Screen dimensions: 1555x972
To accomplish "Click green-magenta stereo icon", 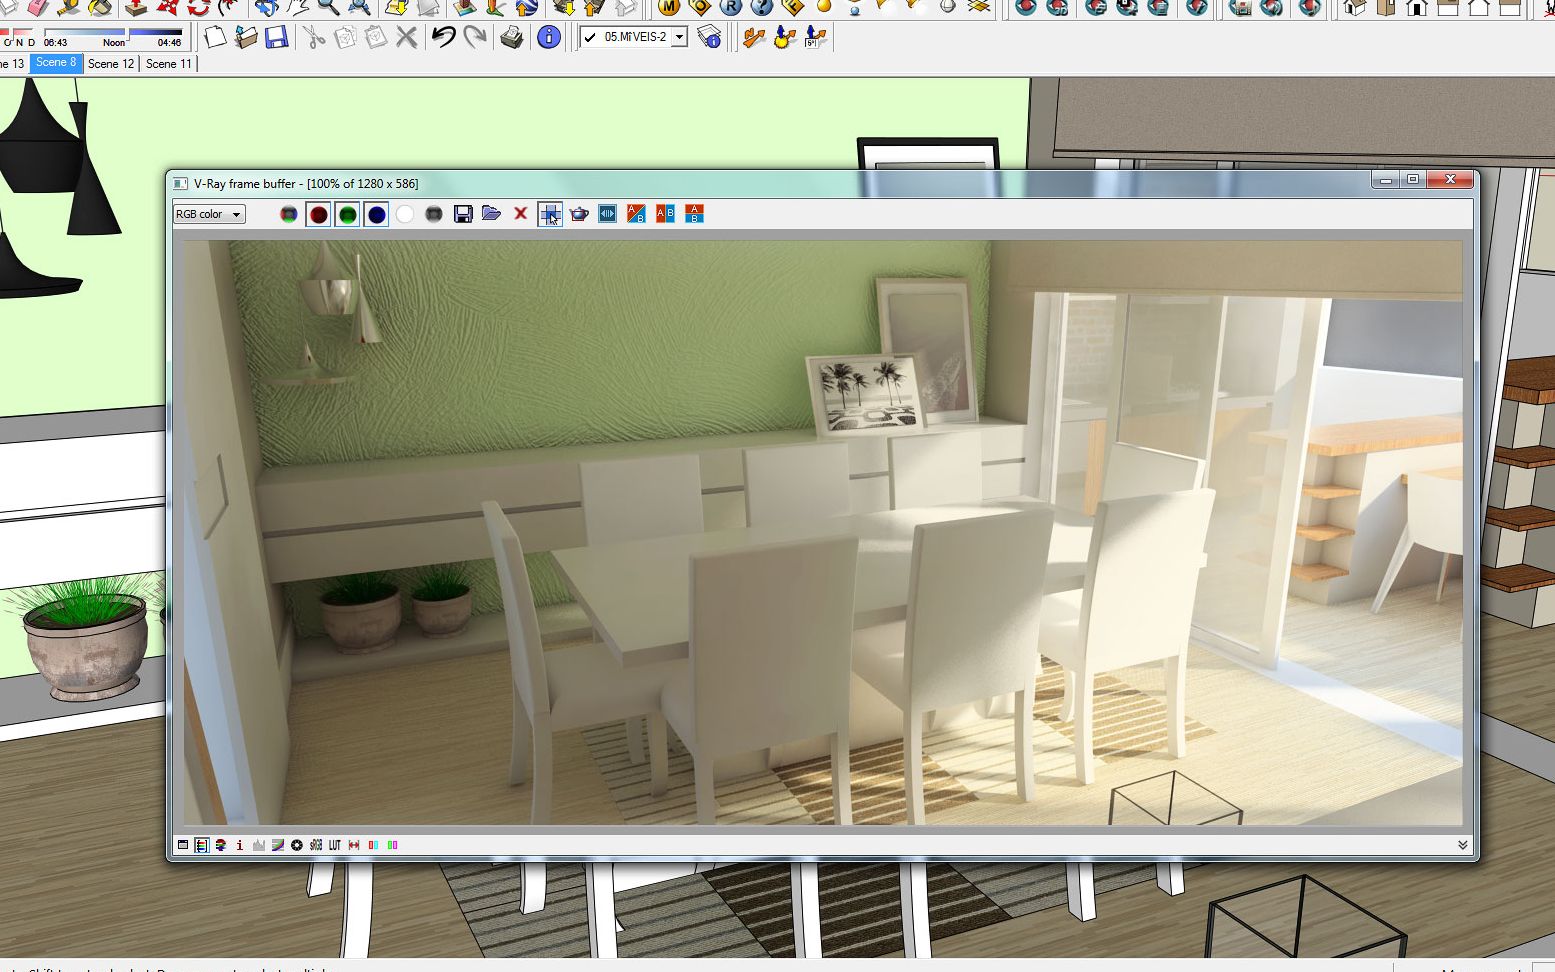I will 392,845.
